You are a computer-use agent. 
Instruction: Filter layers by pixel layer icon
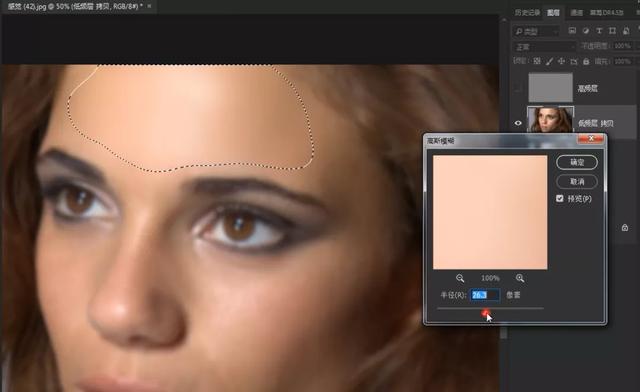[x=572, y=31]
